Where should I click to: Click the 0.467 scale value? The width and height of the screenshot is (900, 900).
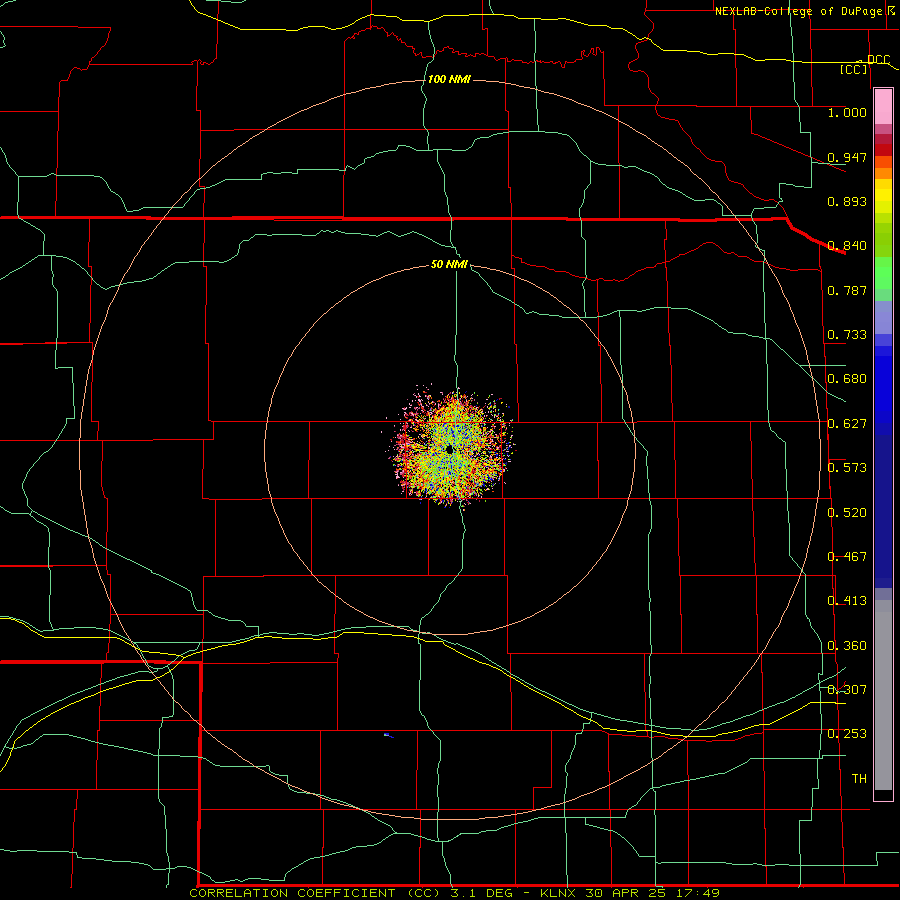point(847,557)
